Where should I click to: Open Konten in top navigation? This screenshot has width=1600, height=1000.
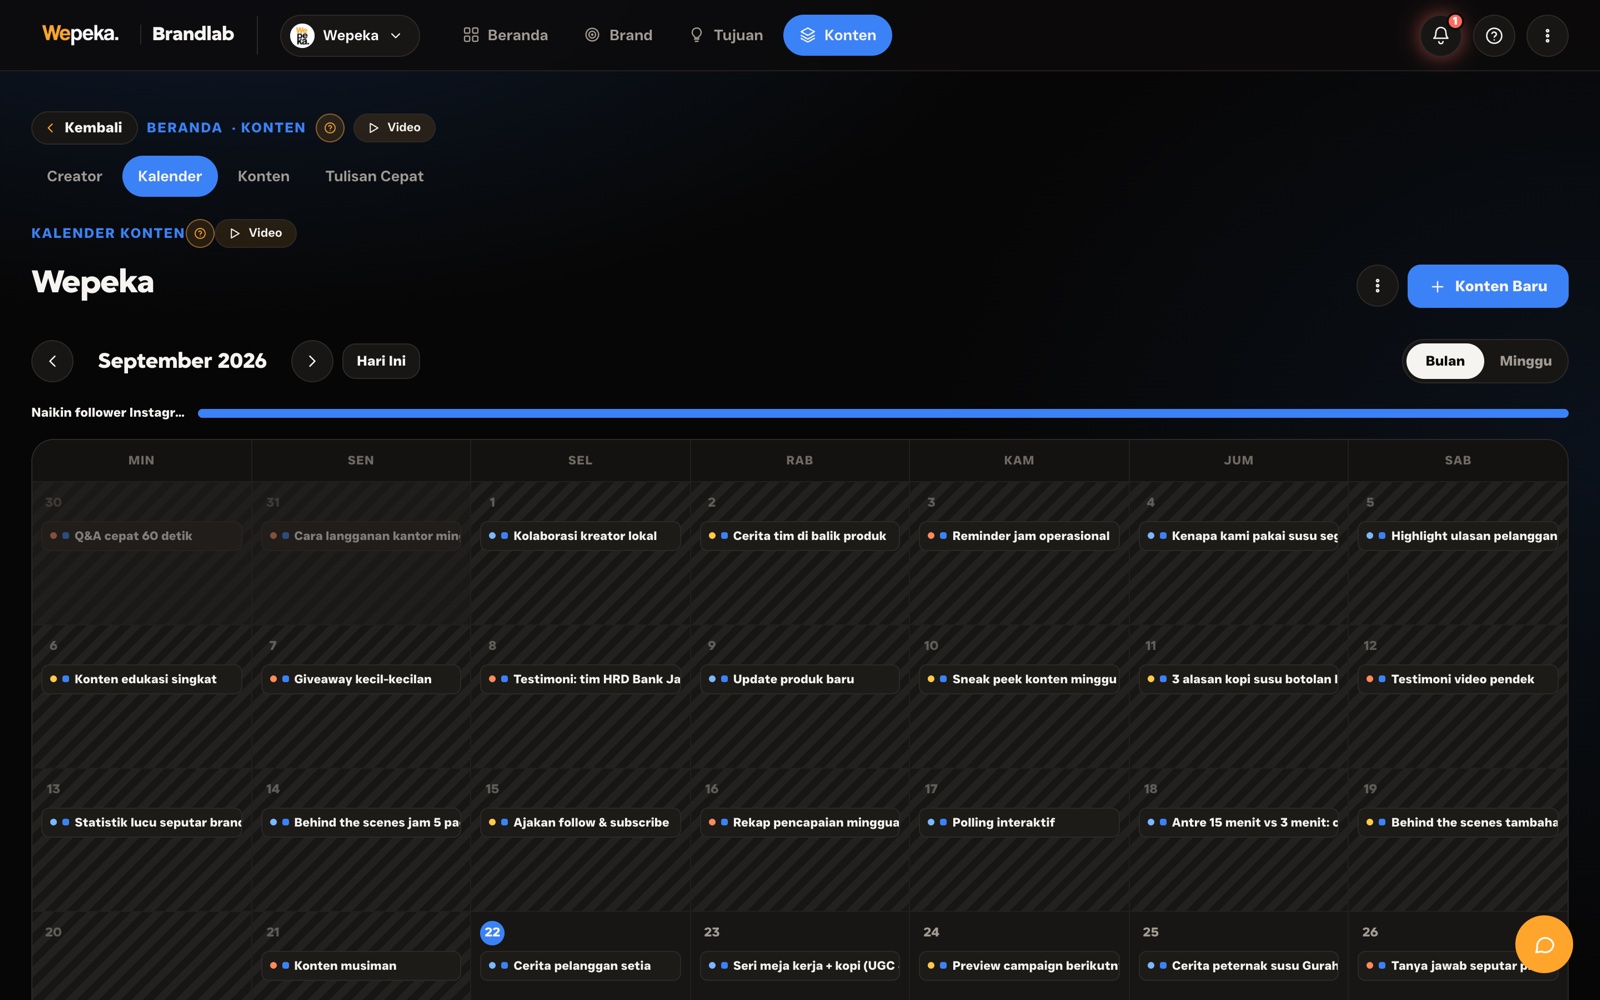838,35
